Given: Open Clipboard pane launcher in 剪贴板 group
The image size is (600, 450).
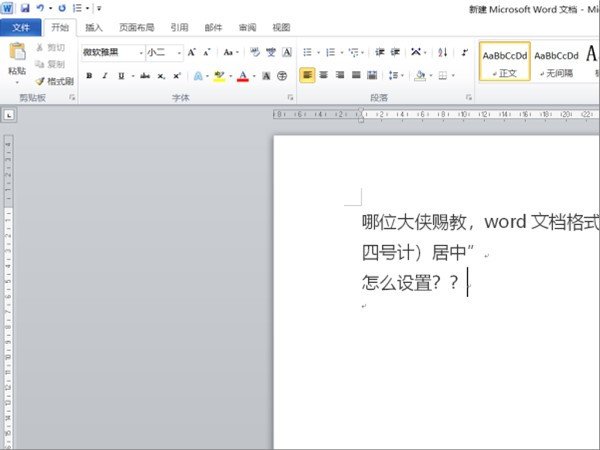Looking at the screenshot, I should pyautogui.click(x=72, y=98).
